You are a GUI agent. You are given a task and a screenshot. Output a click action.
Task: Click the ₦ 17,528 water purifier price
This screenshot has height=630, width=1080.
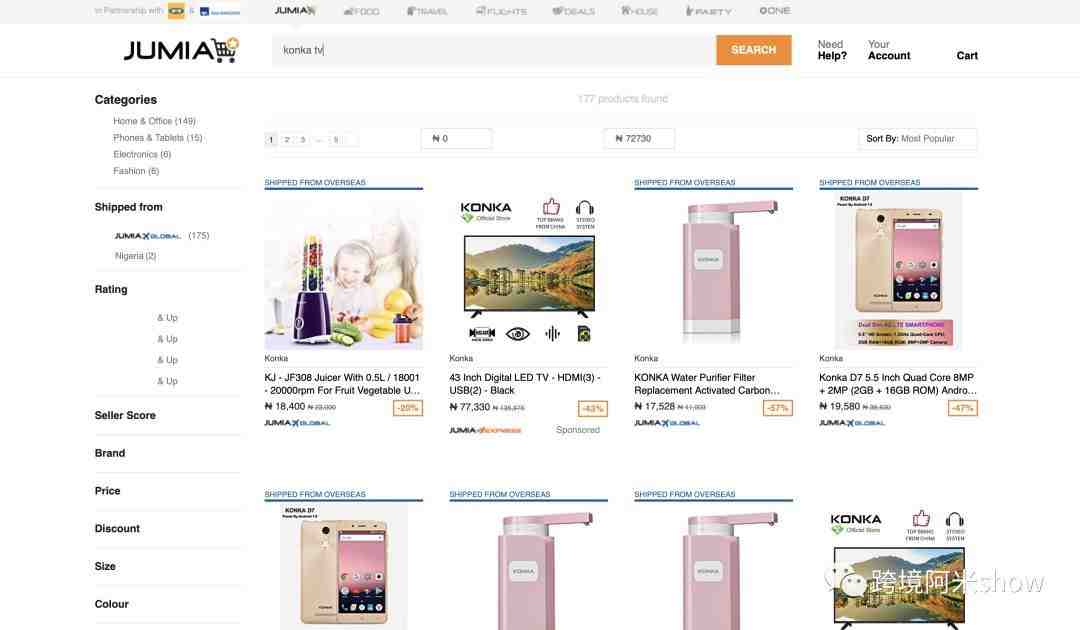(x=655, y=406)
